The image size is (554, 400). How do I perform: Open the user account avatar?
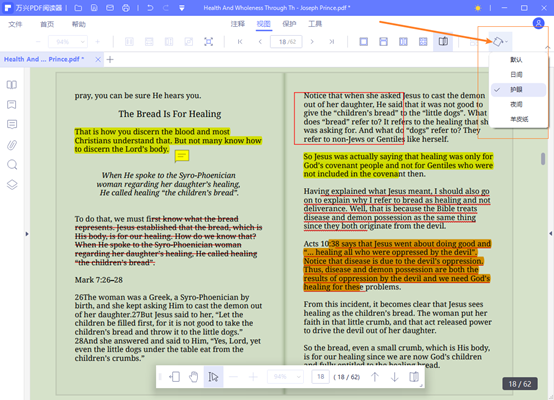point(538,23)
